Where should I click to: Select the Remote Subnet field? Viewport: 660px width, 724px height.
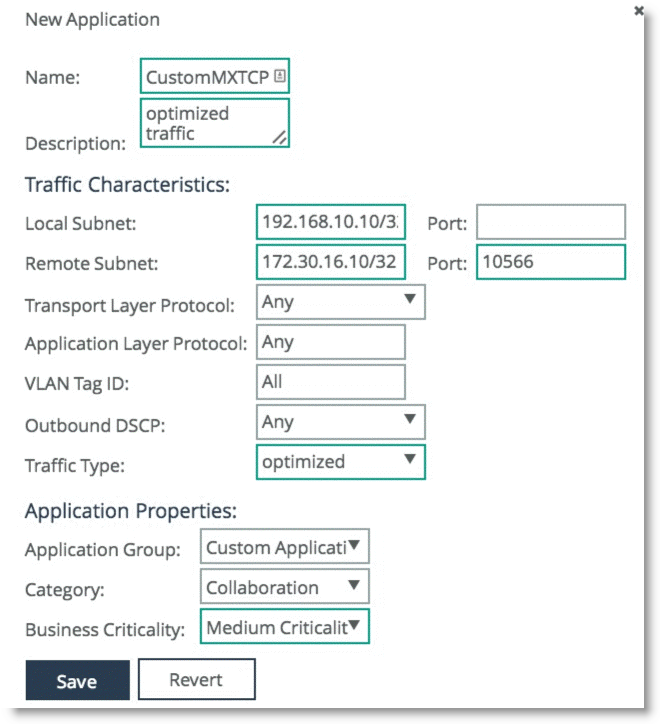coord(331,262)
